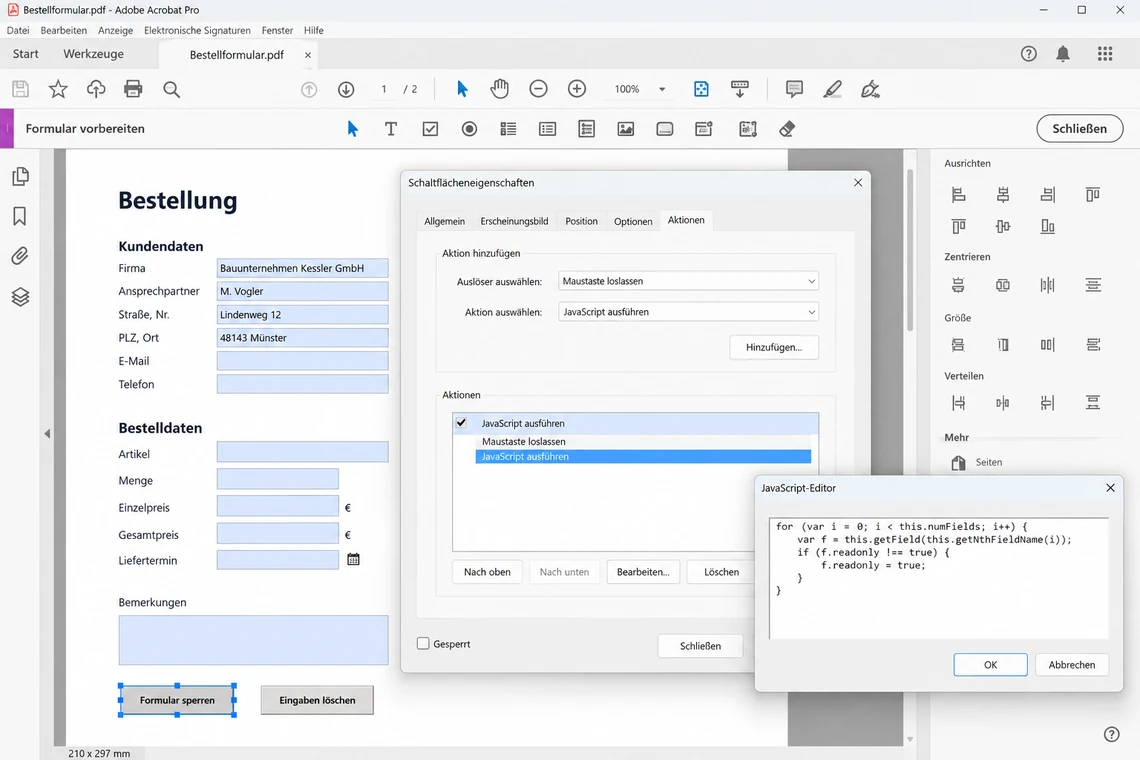Click the Seiten option under Mehr
Viewport: 1140px width, 760px height.
point(976,462)
